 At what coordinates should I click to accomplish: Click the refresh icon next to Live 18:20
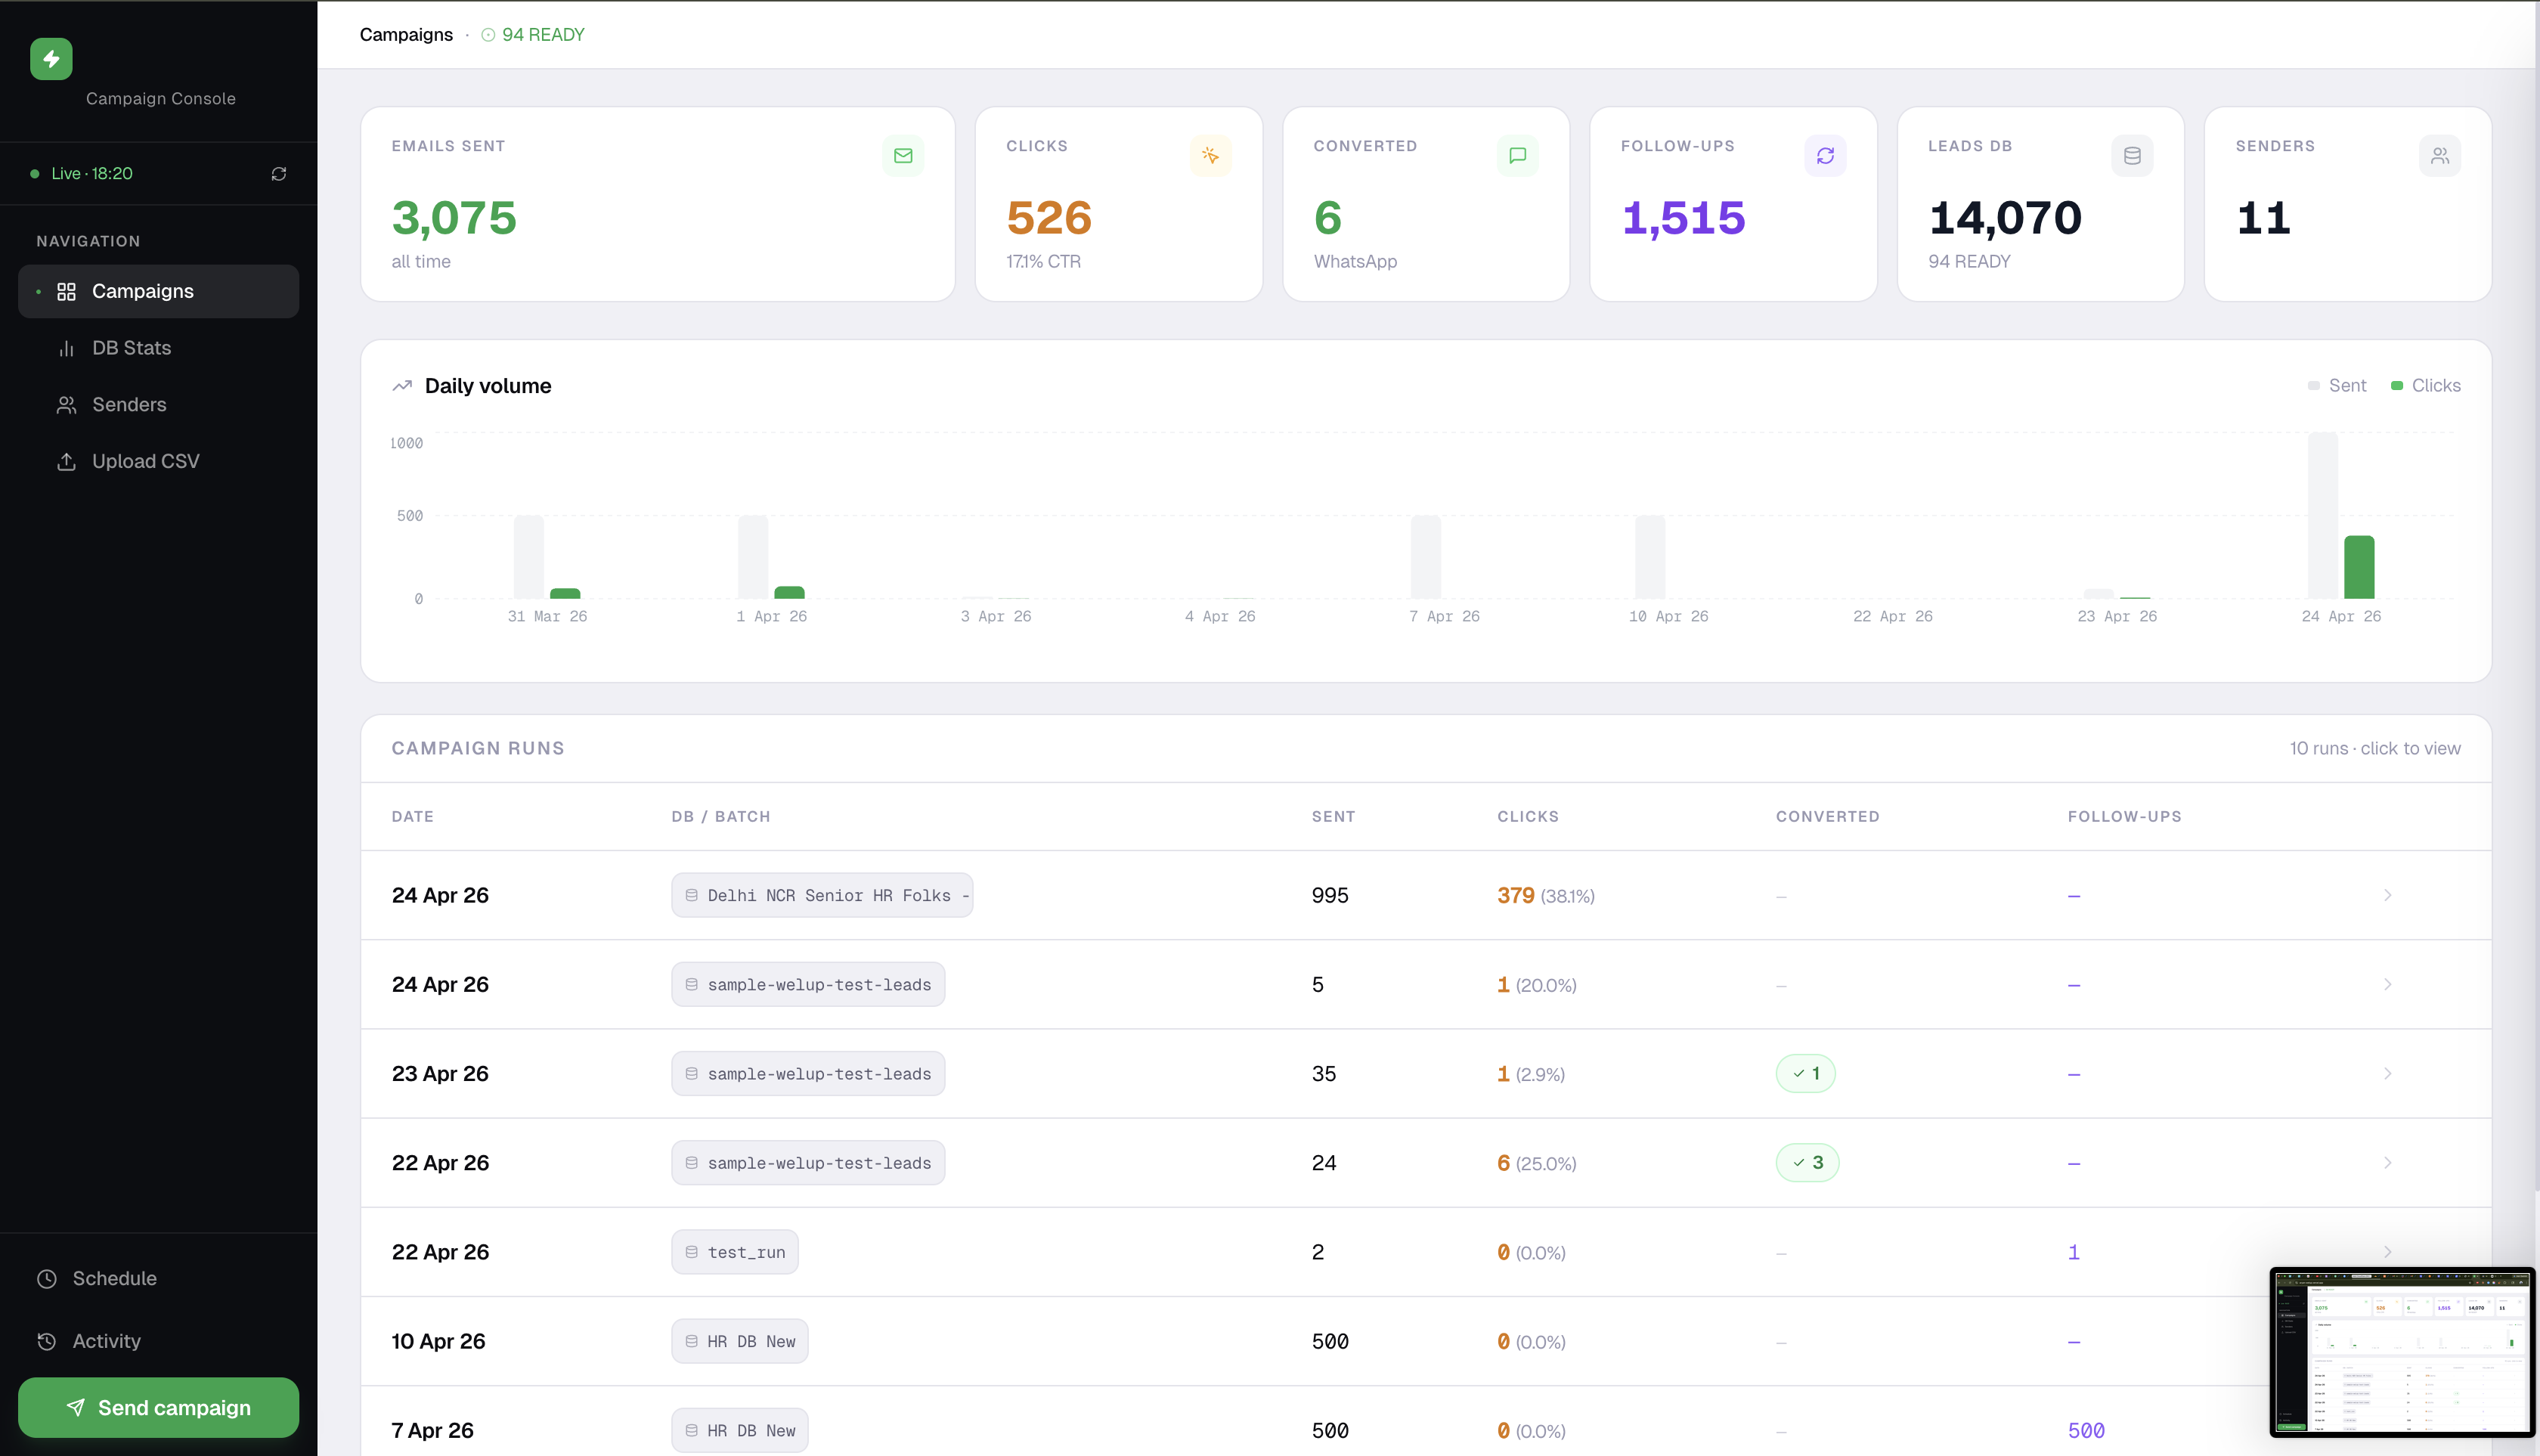coord(280,173)
